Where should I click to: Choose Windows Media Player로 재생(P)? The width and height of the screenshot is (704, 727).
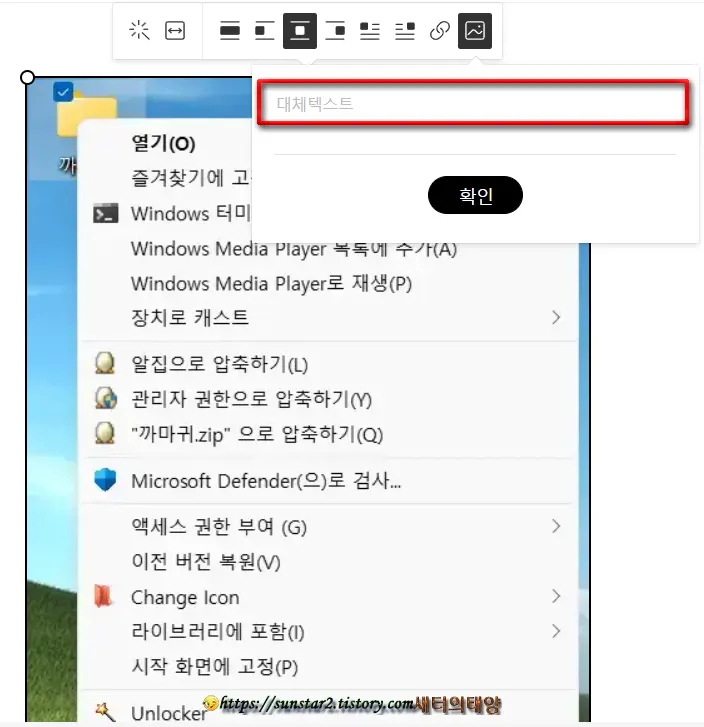[271, 283]
